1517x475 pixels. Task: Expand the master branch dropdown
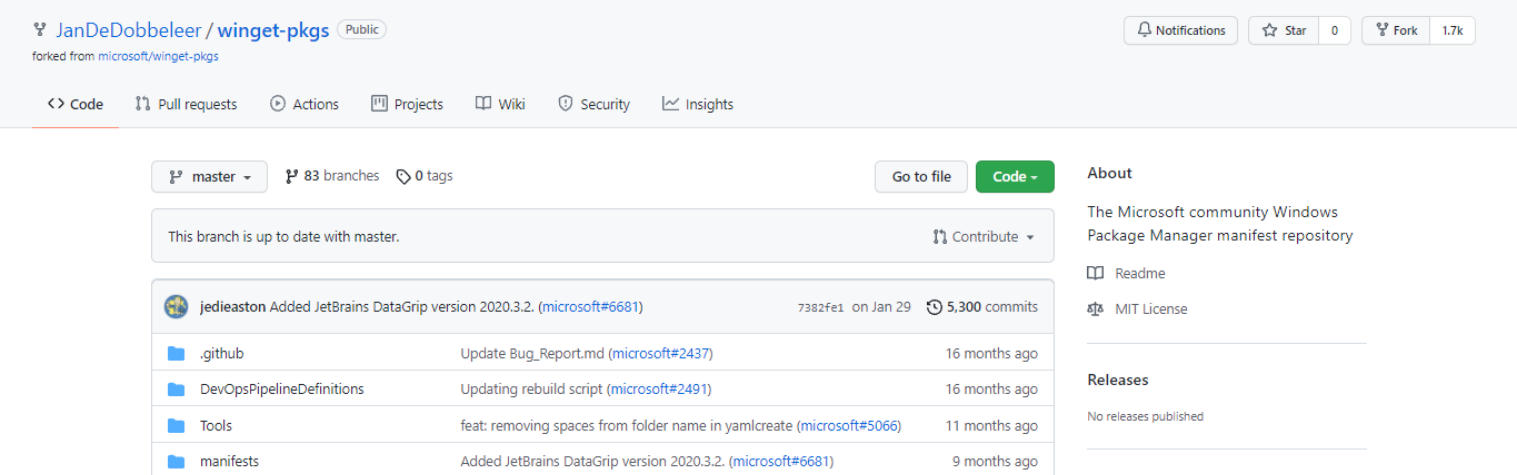pyautogui.click(x=209, y=177)
